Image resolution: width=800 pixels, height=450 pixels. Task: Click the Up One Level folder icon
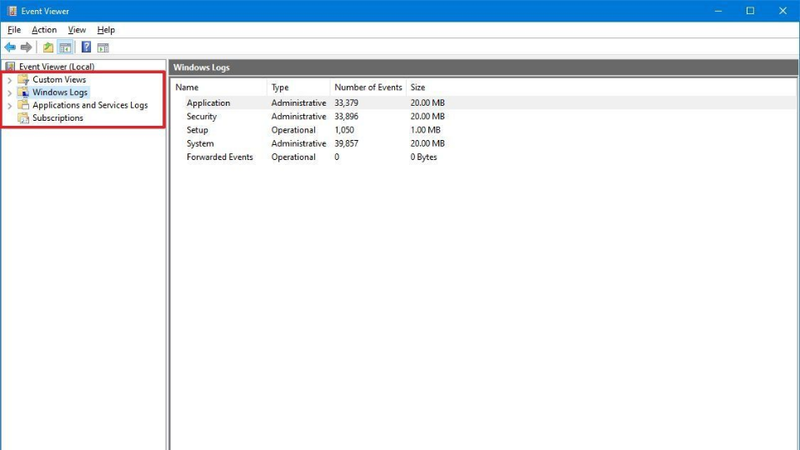point(48,47)
